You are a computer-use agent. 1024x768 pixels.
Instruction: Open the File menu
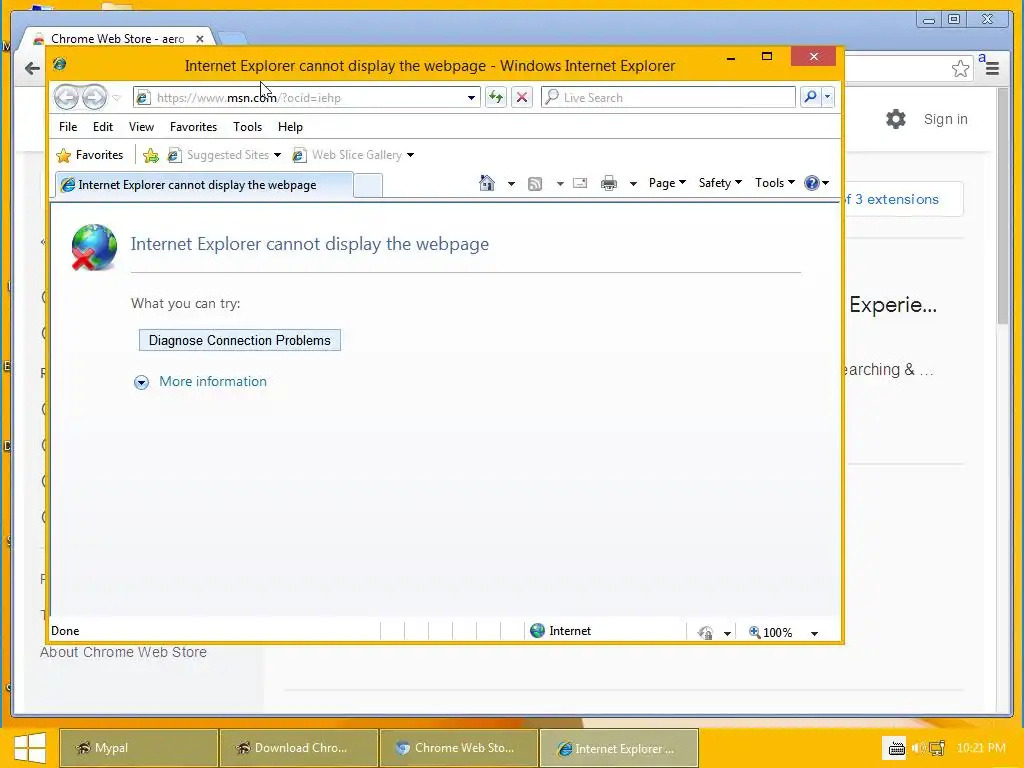click(68, 127)
